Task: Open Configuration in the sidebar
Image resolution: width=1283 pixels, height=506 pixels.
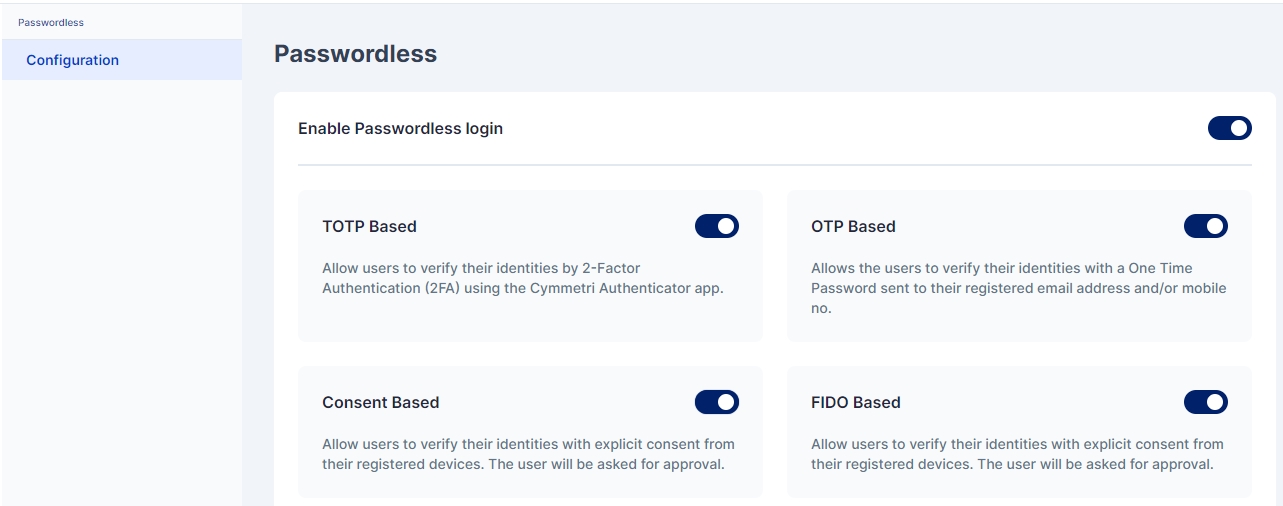Action: tap(72, 60)
